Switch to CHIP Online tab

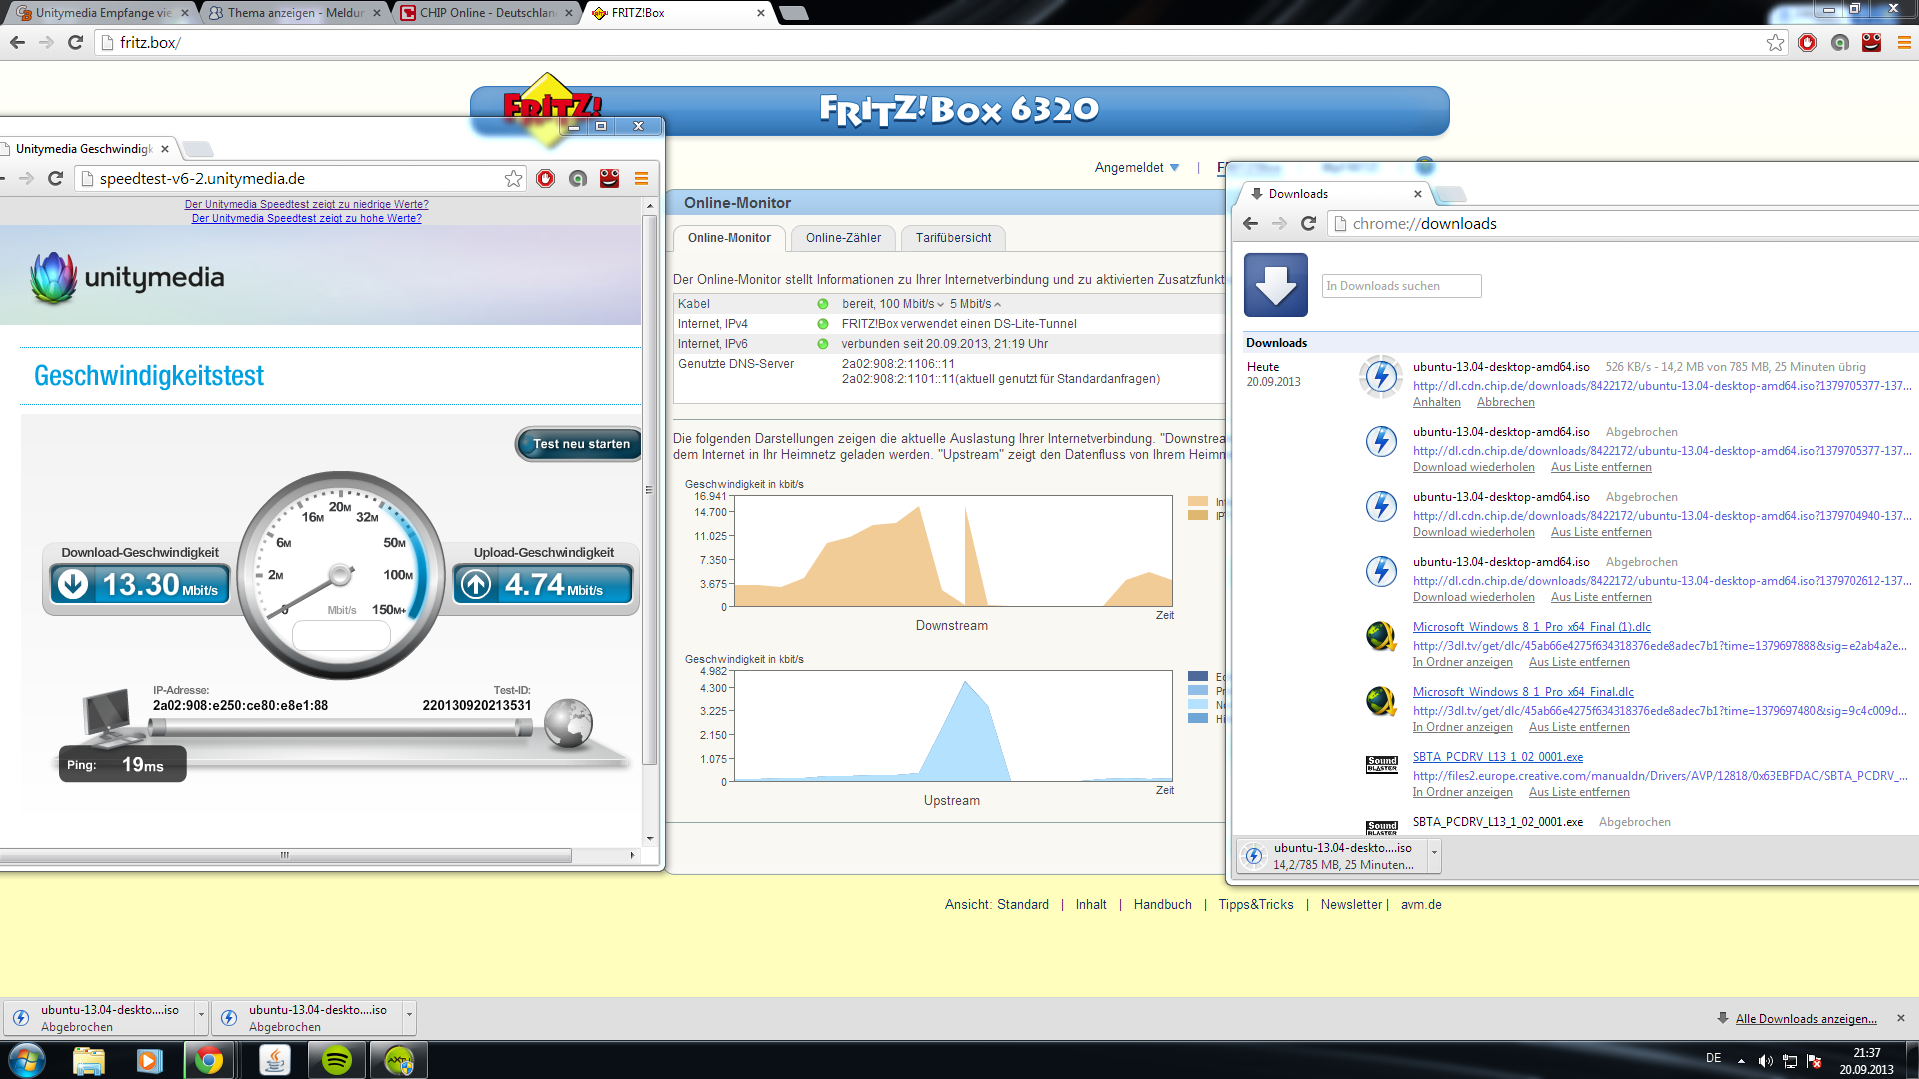pos(487,13)
